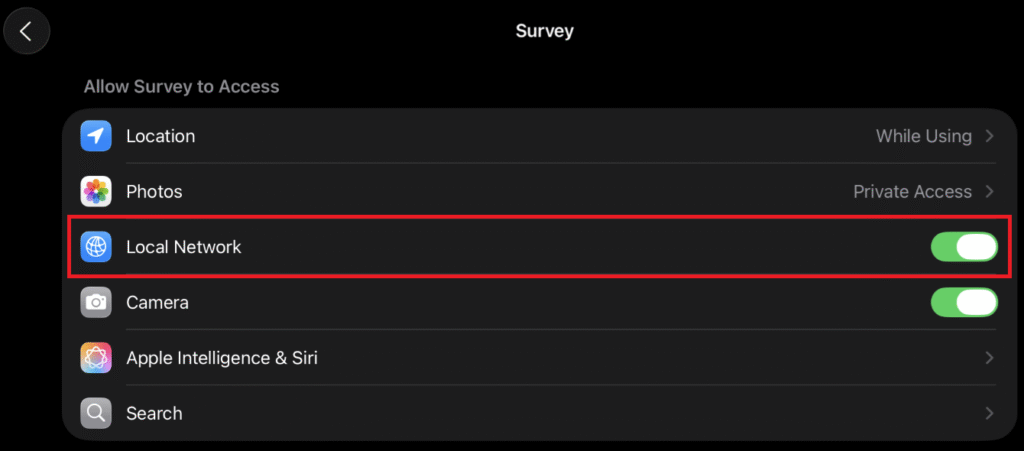Open Apple Intelligence & Siri chevron

990,357
